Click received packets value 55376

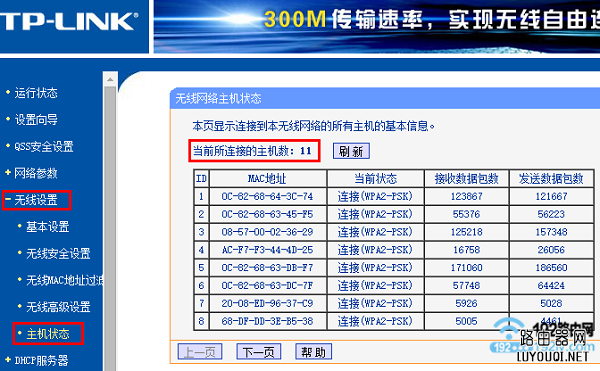tap(466, 214)
